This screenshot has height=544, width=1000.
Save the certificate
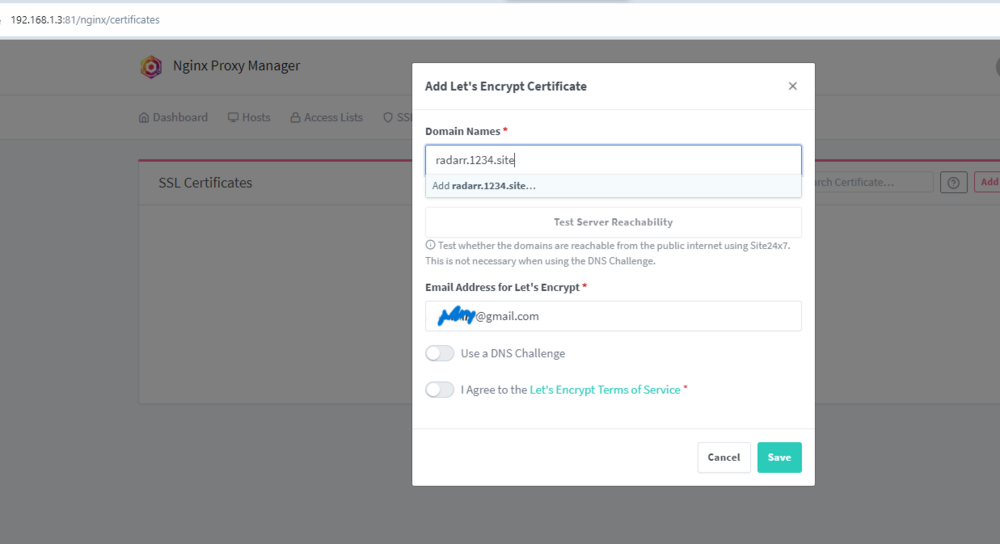pyautogui.click(x=779, y=457)
